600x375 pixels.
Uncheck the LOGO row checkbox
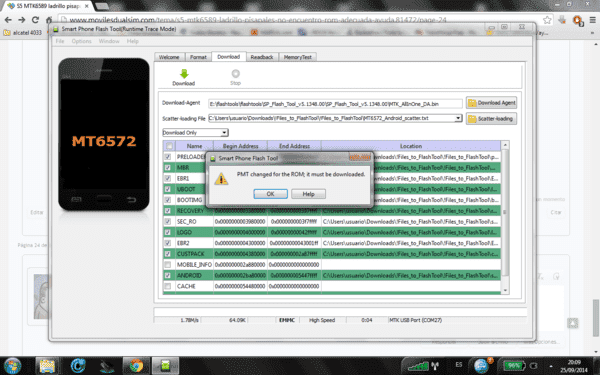[168, 232]
